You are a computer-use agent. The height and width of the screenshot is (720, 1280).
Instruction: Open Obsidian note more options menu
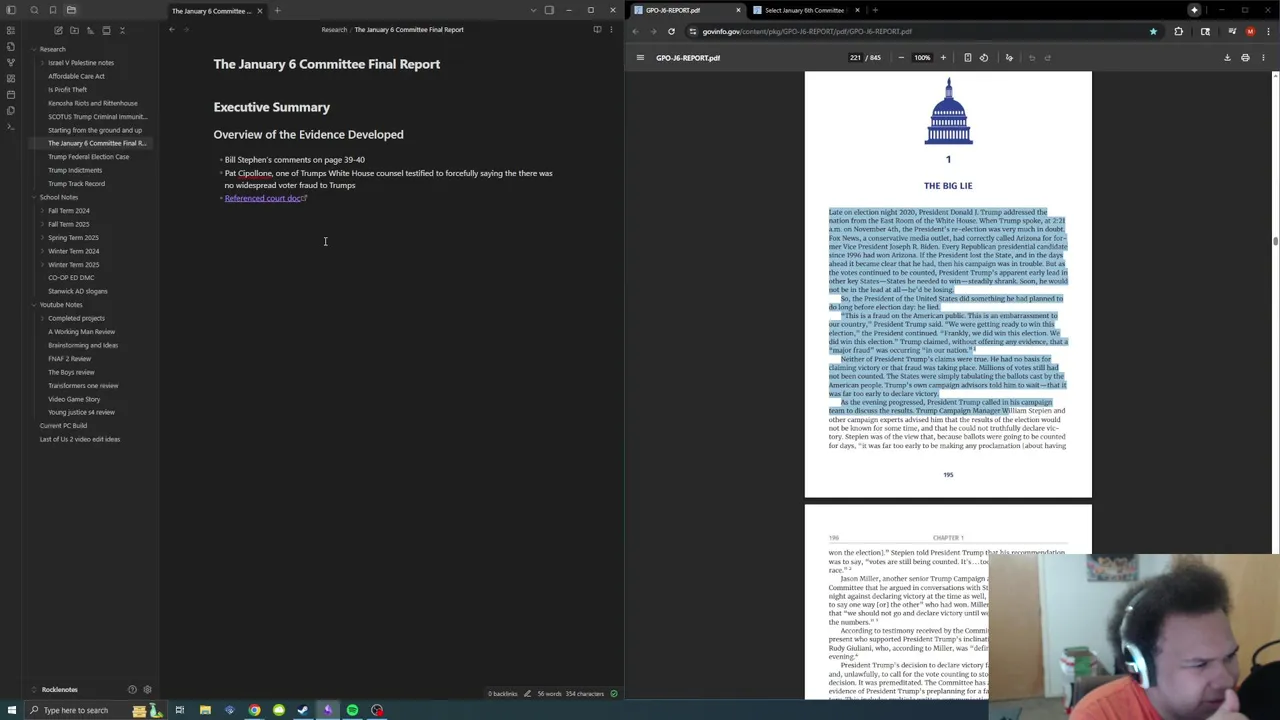point(613,29)
